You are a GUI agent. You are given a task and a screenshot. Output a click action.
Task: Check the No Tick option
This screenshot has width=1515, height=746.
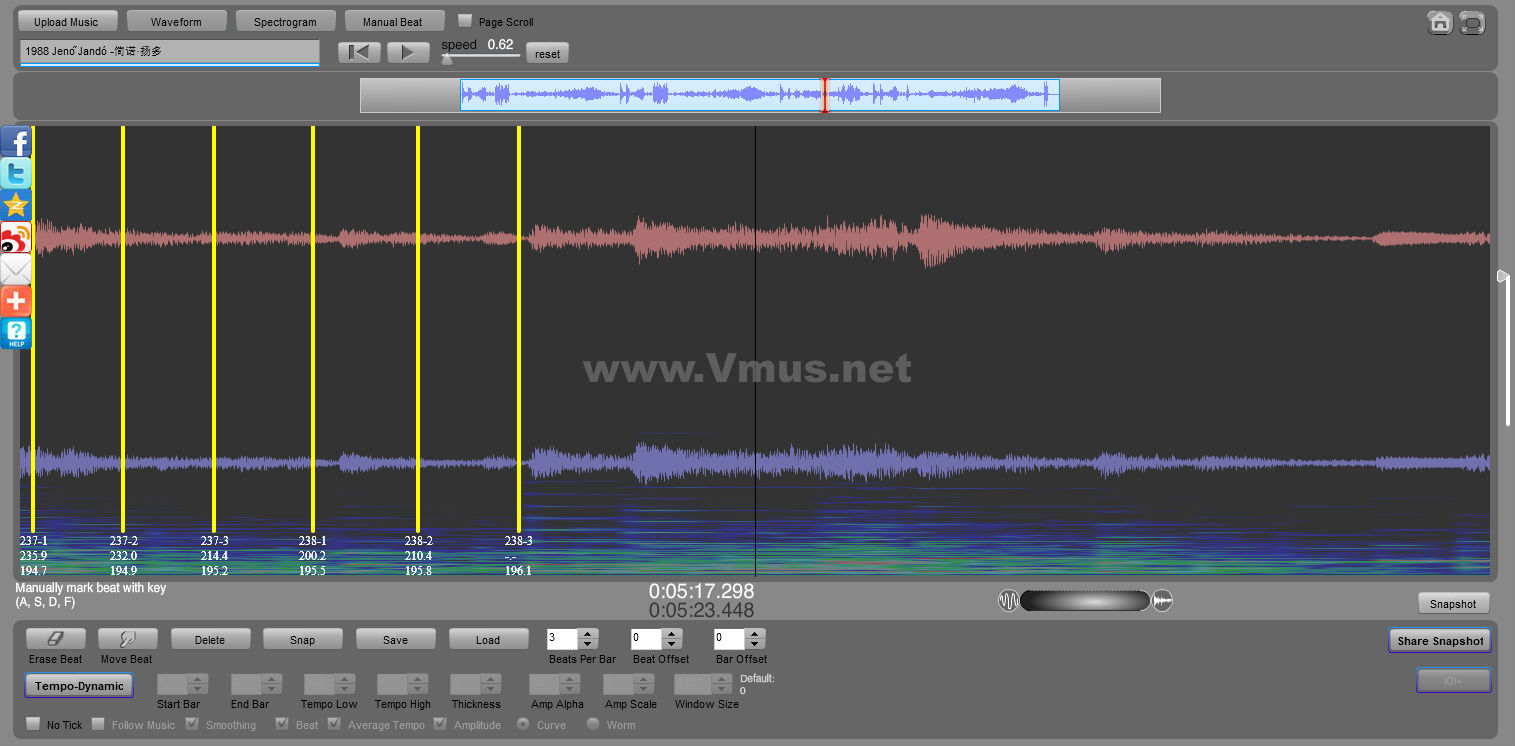coord(33,724)
